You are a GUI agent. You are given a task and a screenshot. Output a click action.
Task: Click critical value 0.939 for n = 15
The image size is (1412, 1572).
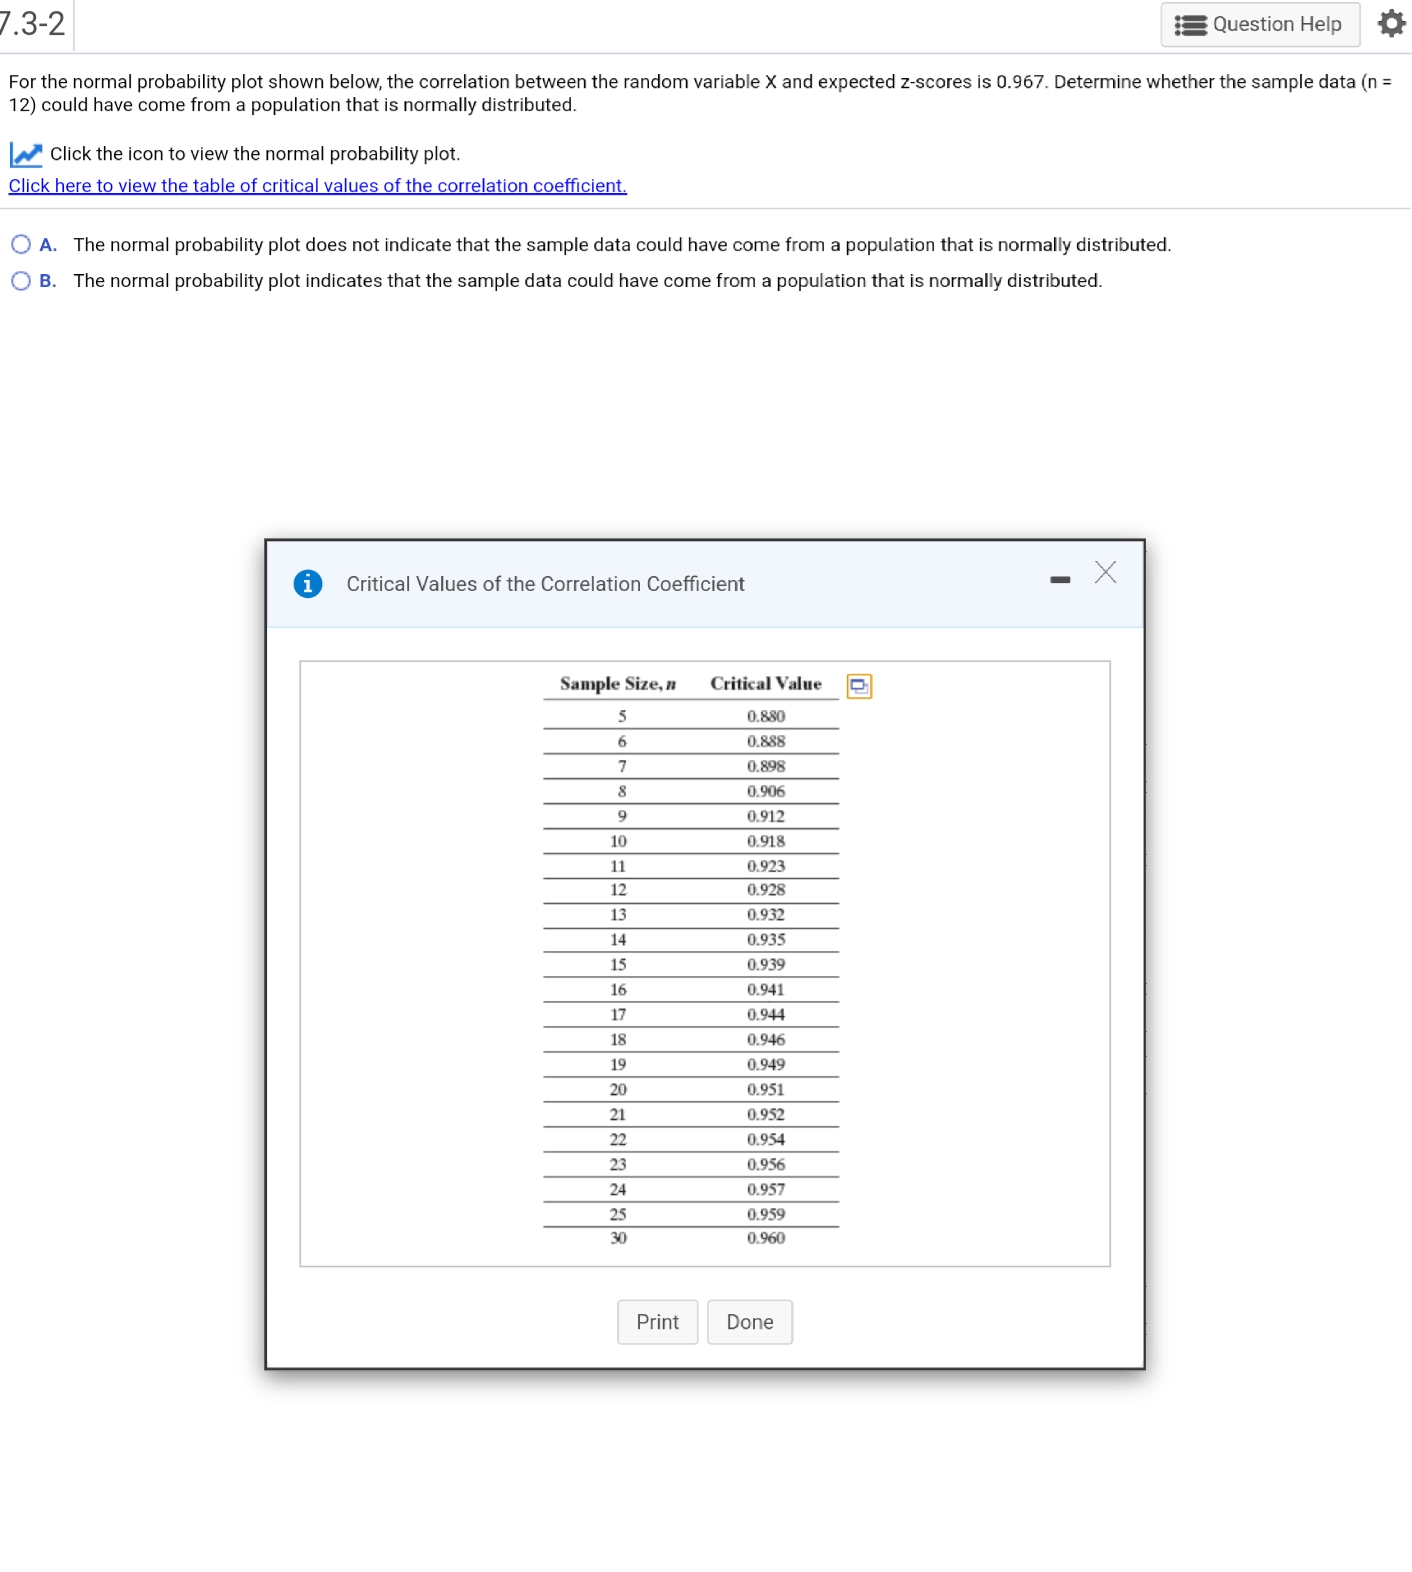click(x=766, y=965)
